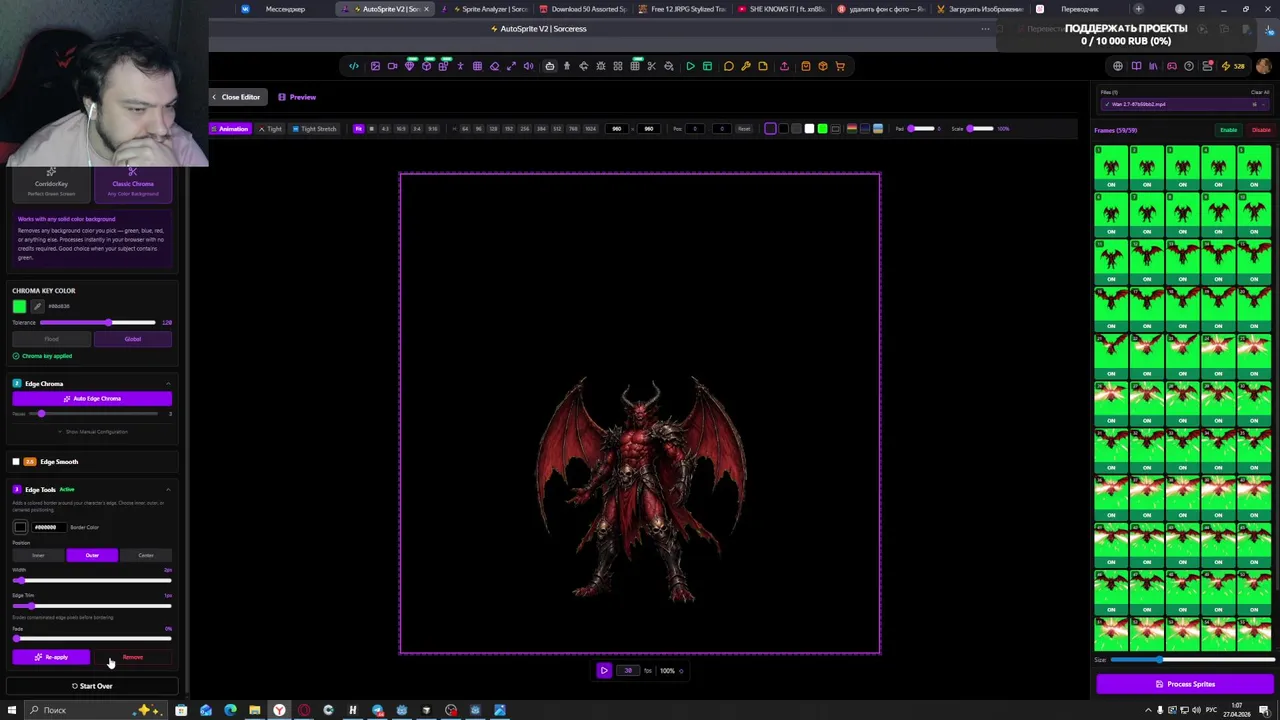
Task: Expand Show Manual Configuration
Action: click(x=92, y=431)
